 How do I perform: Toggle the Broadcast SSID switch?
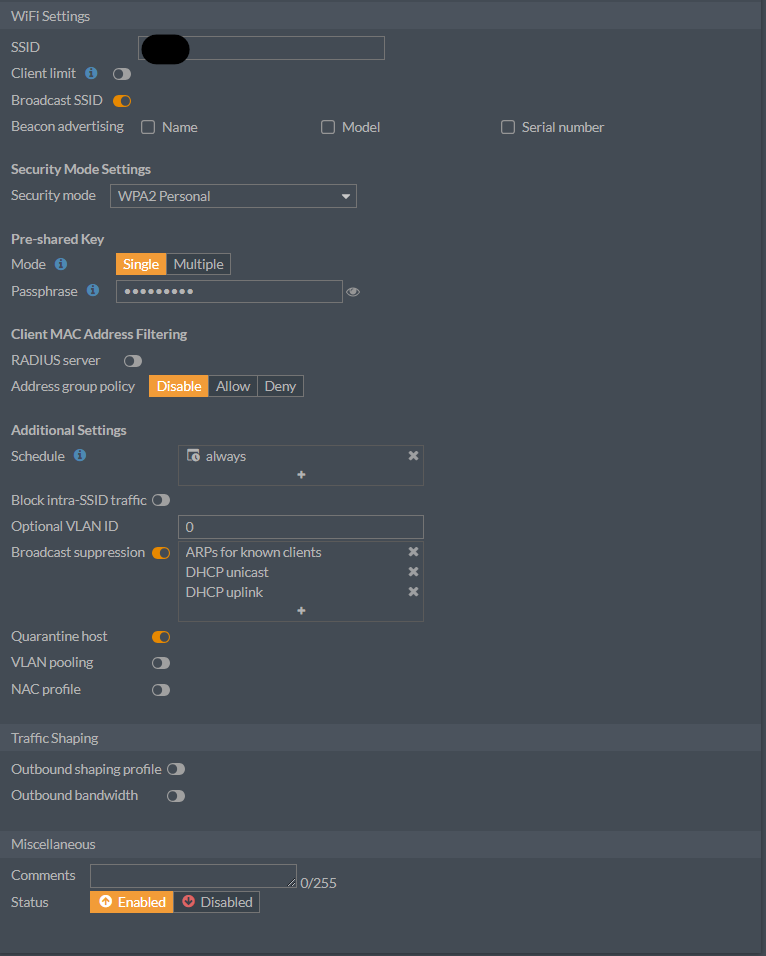122,100
